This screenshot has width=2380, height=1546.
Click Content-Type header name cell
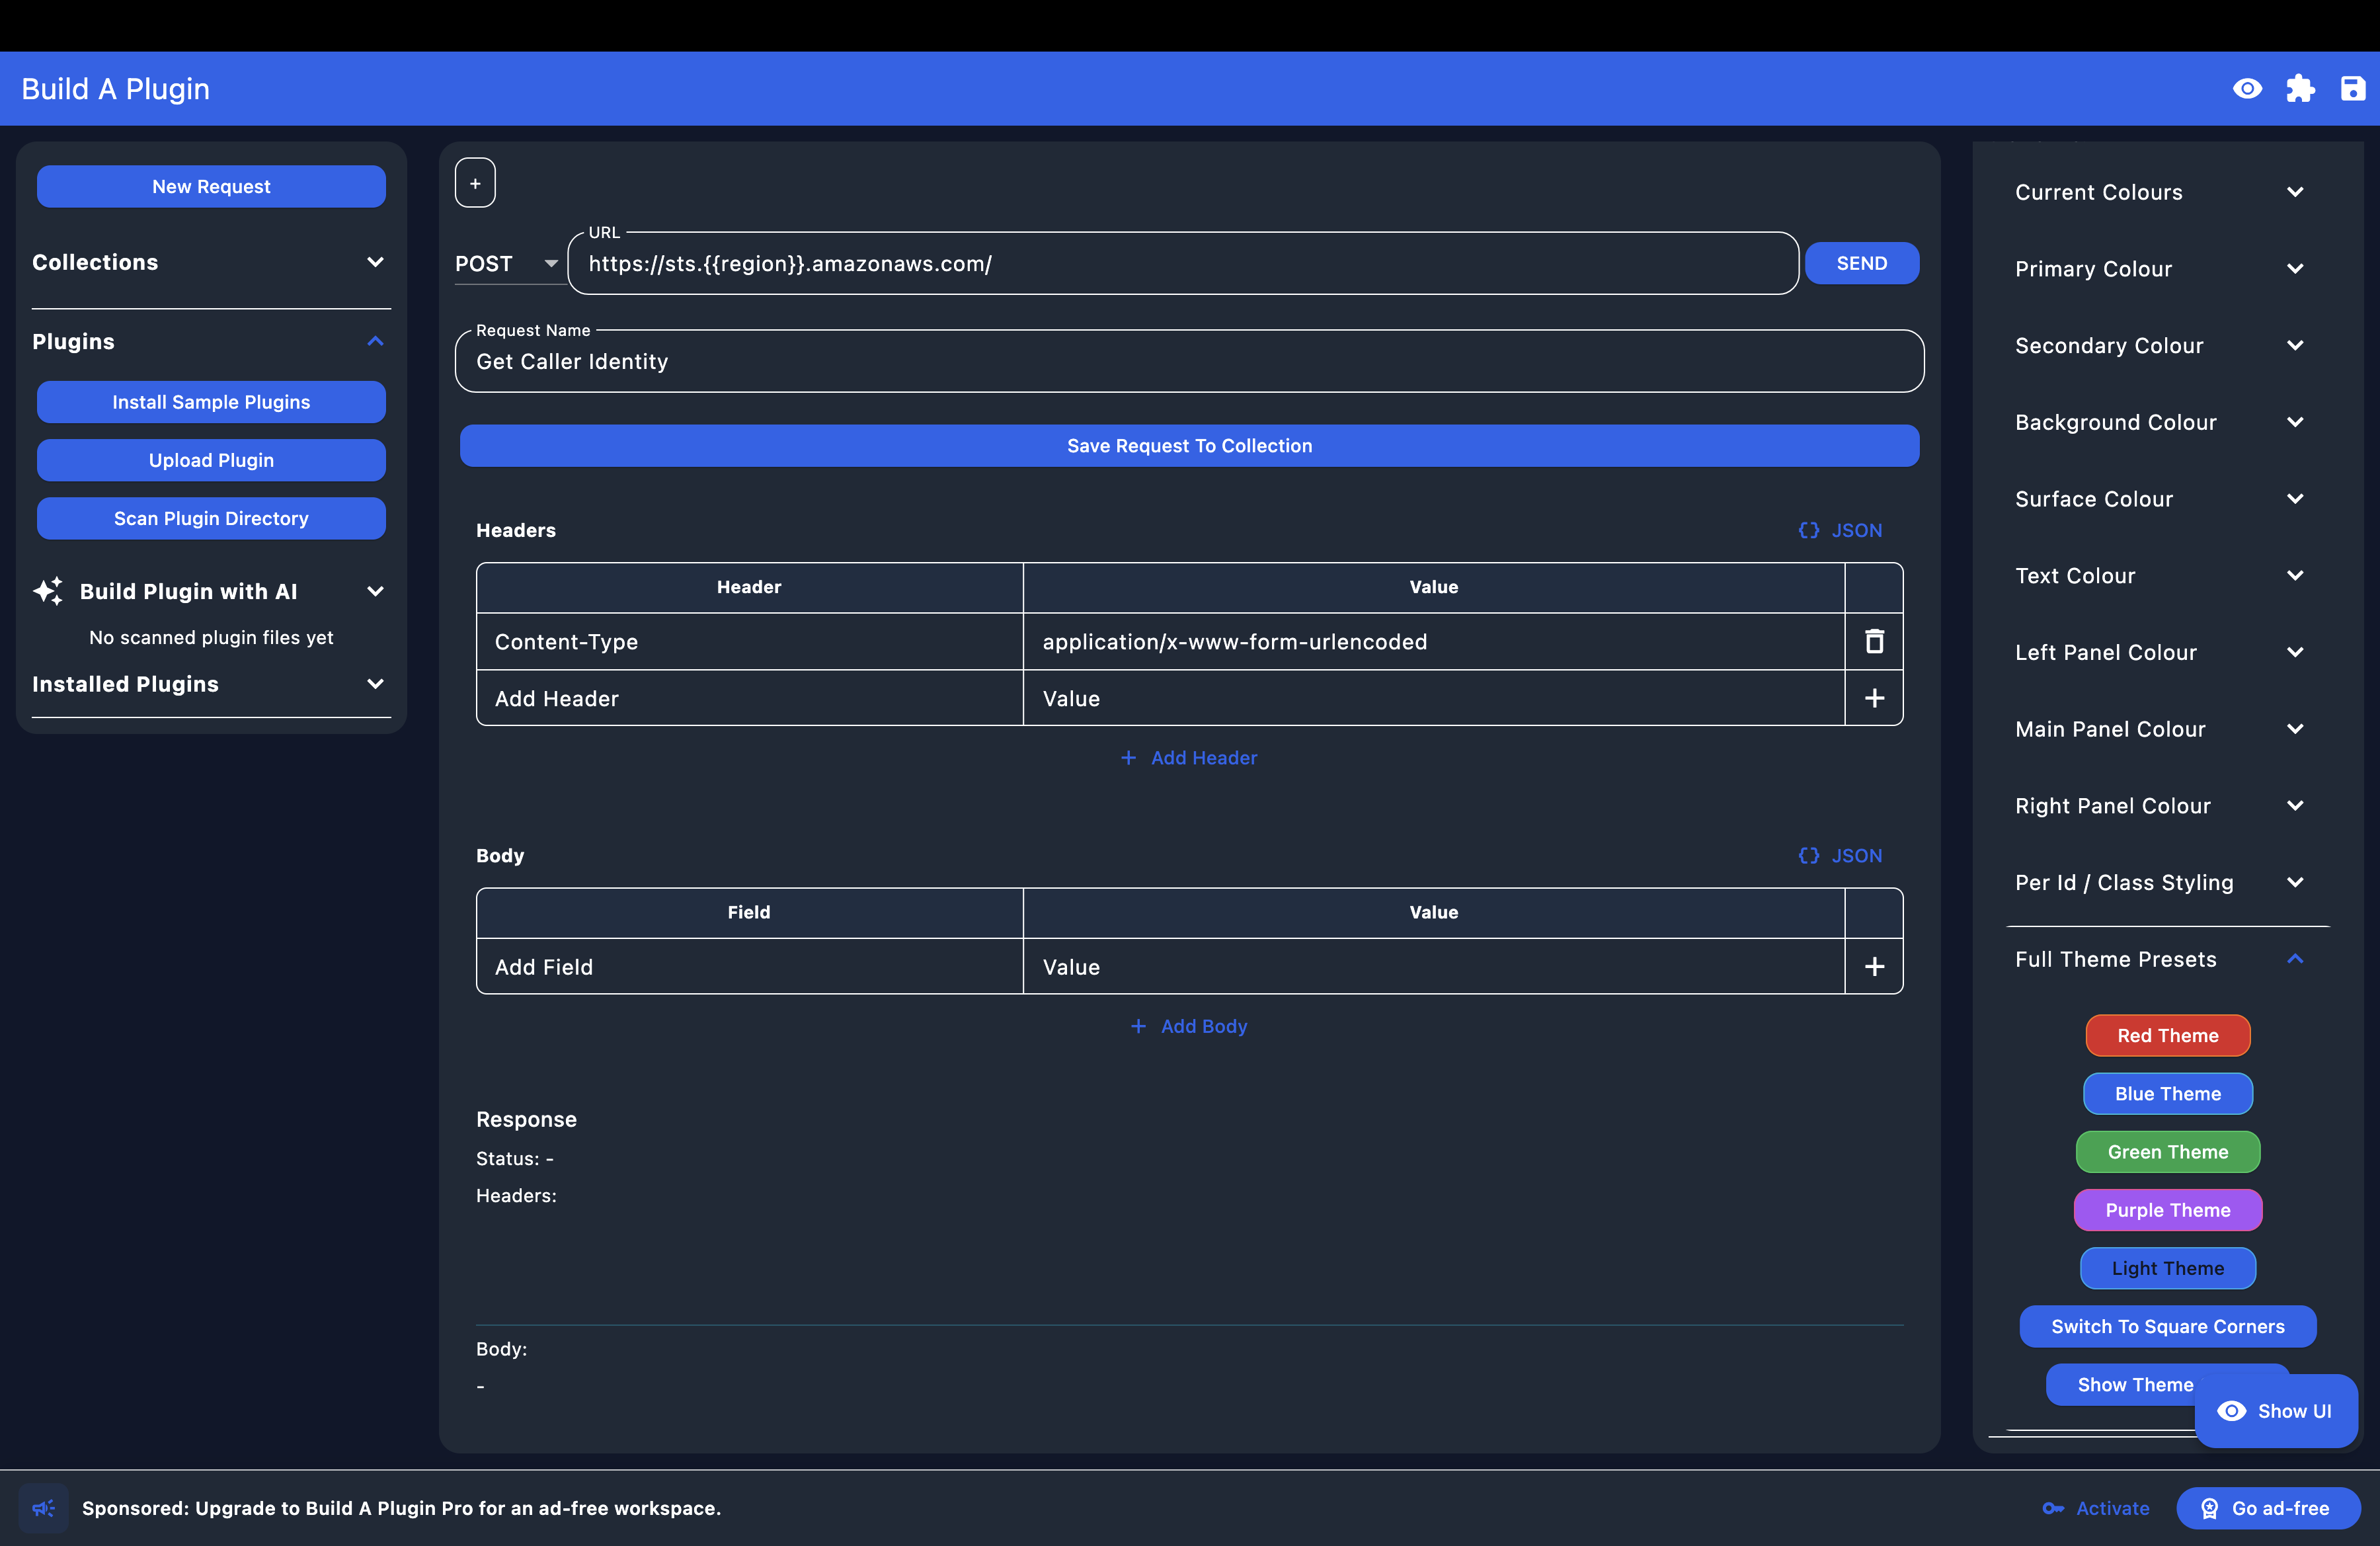pyautogui.click(x=749, y=641)
